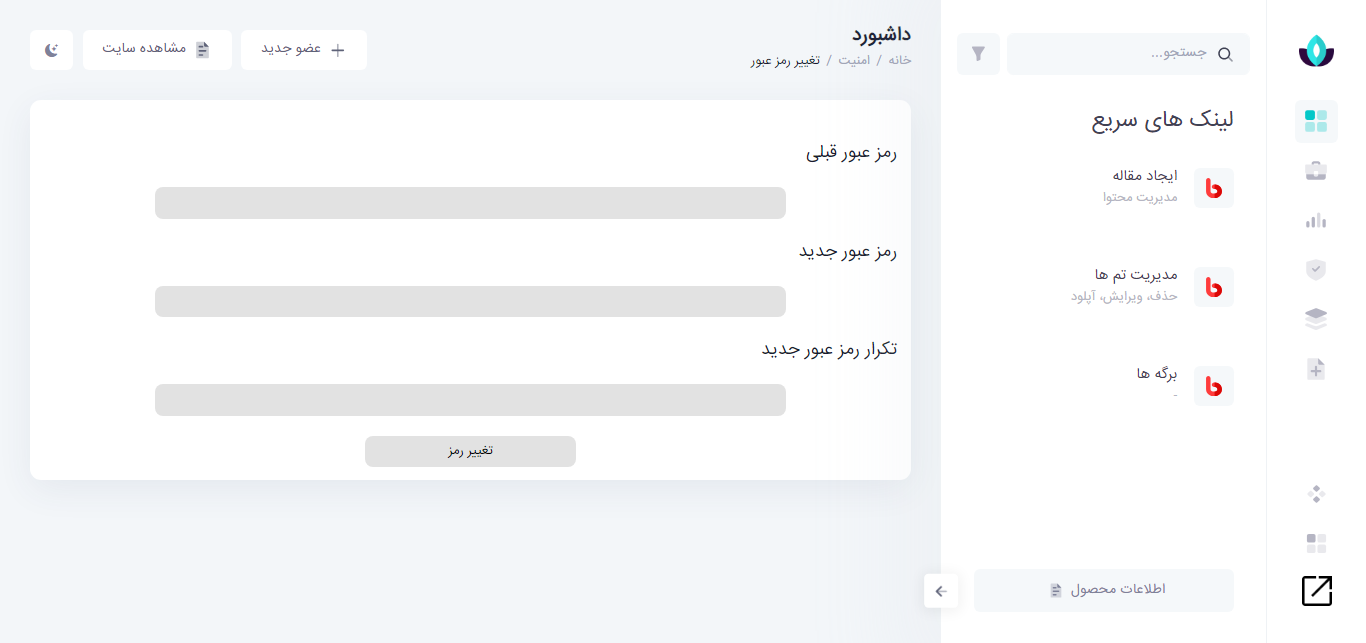Collapse the quick links panel with the arrow
Image resolution: width=1366 pixels, height=643 pixels.
[941, 591]
